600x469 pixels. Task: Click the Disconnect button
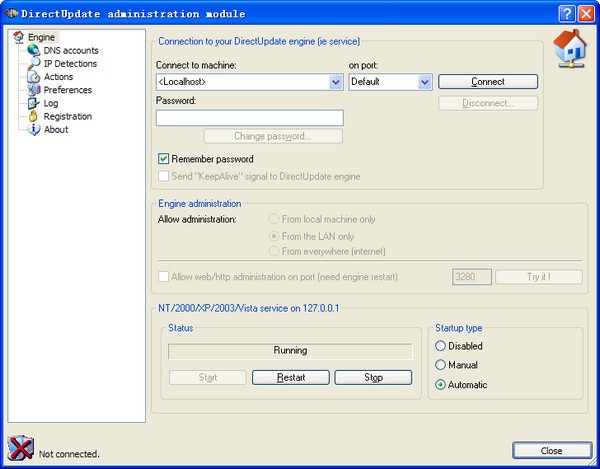pos(488,103)
